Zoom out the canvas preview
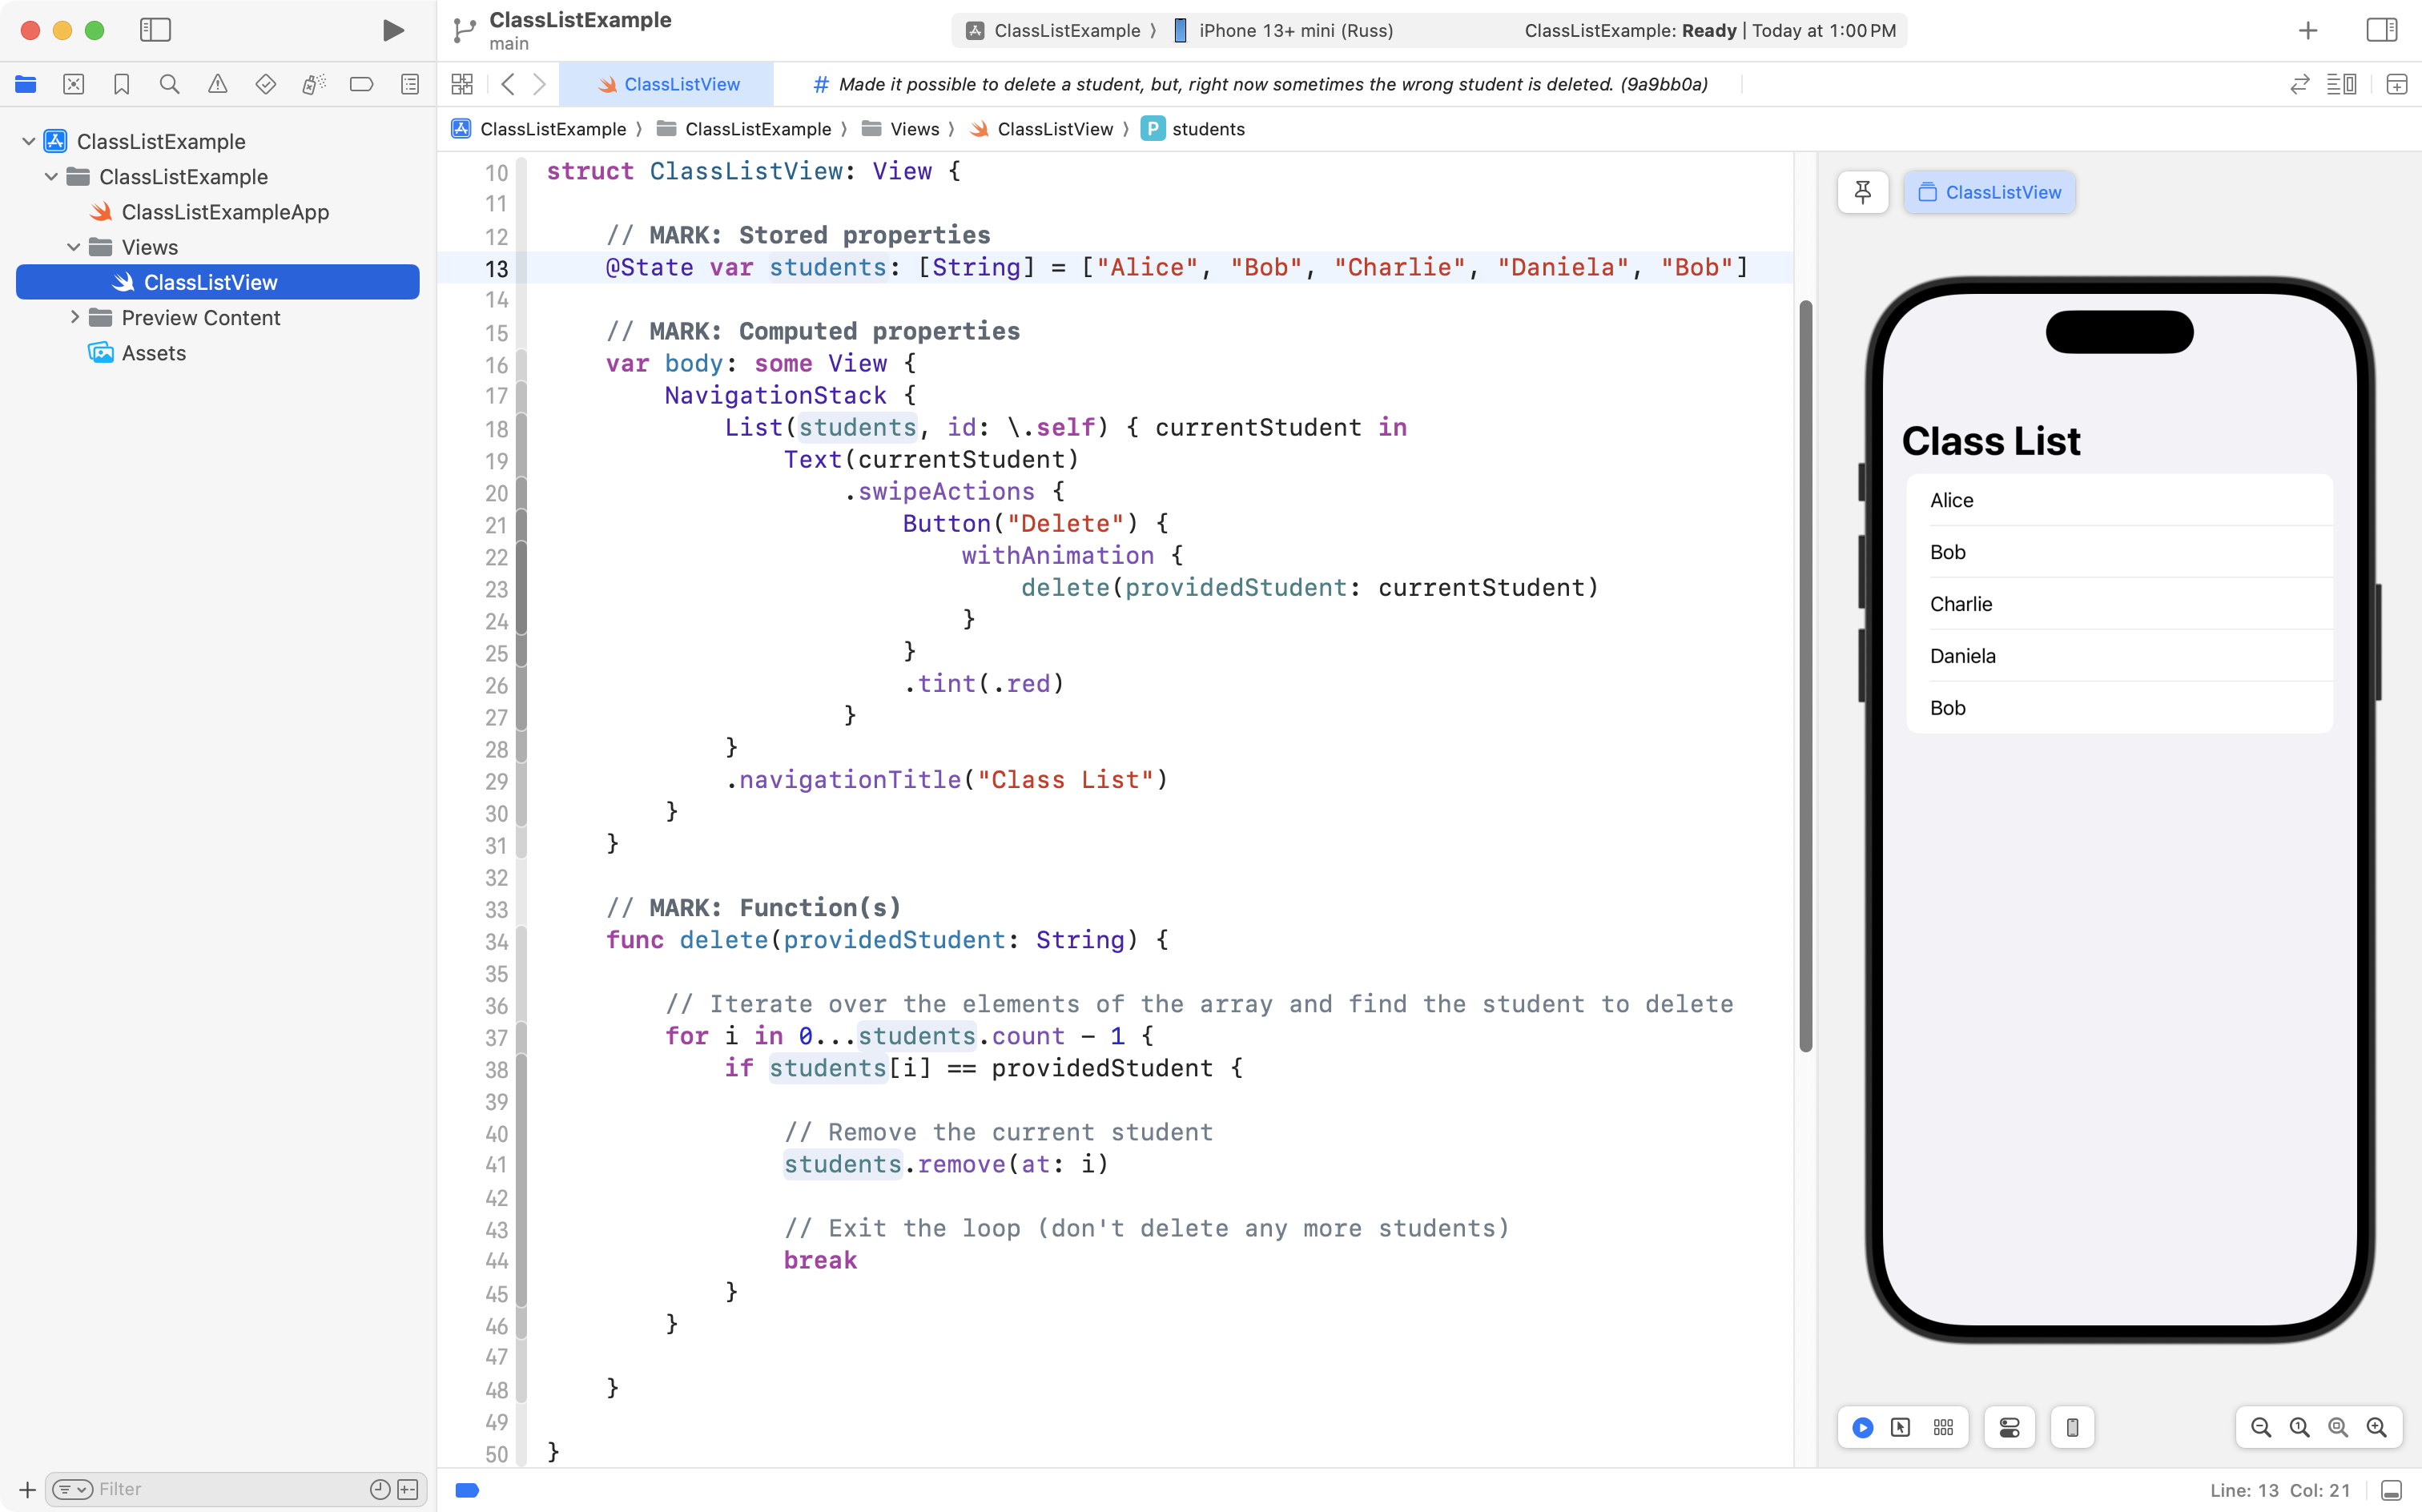The width and height of the screenshot is (2422, 1512). click(2260, 1427)
